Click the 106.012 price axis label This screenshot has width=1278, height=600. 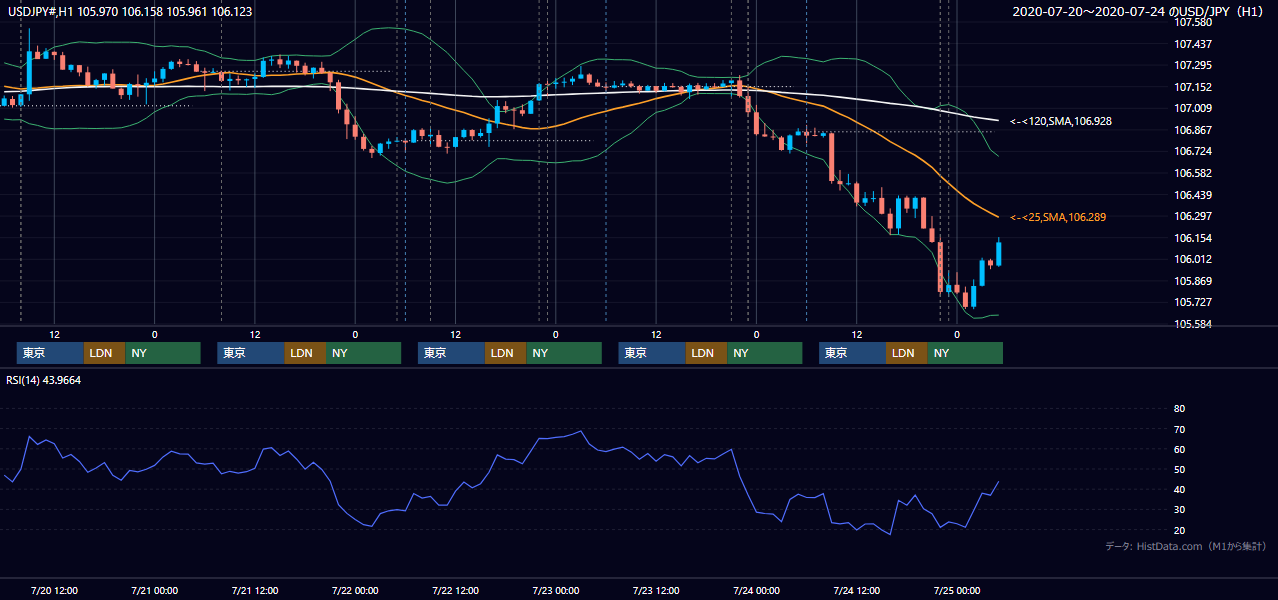coord(1192,259)
